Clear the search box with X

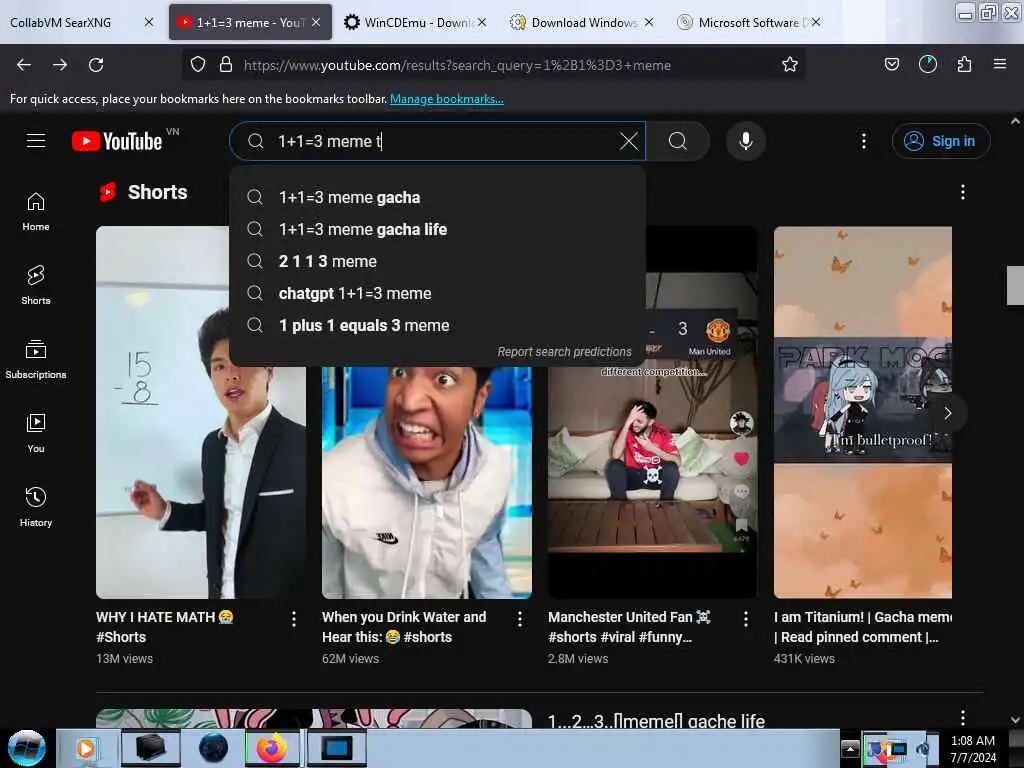[628, 140]
